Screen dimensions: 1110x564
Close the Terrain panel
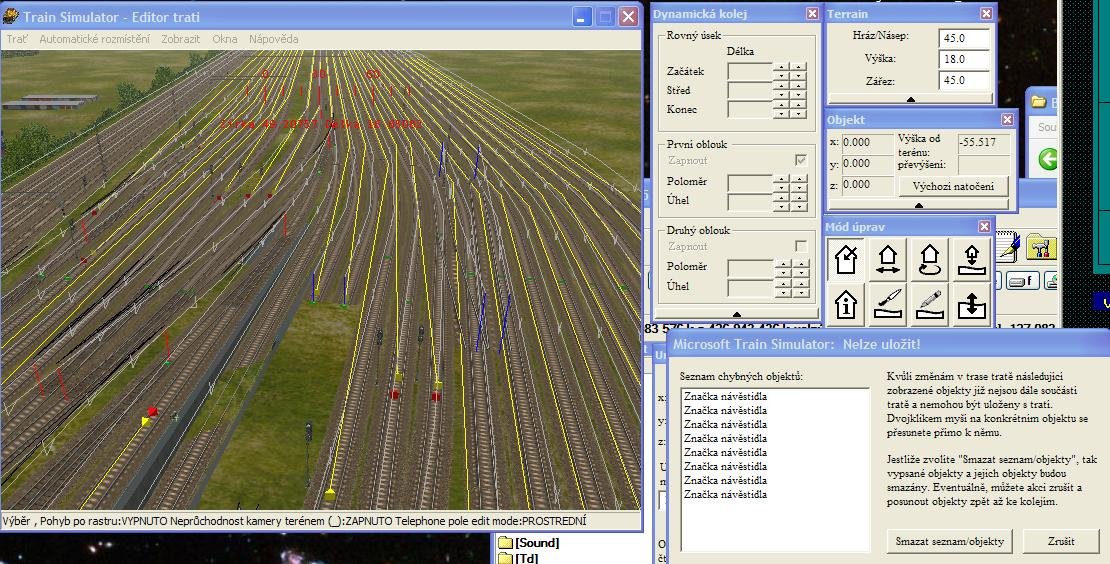point(986,13)
